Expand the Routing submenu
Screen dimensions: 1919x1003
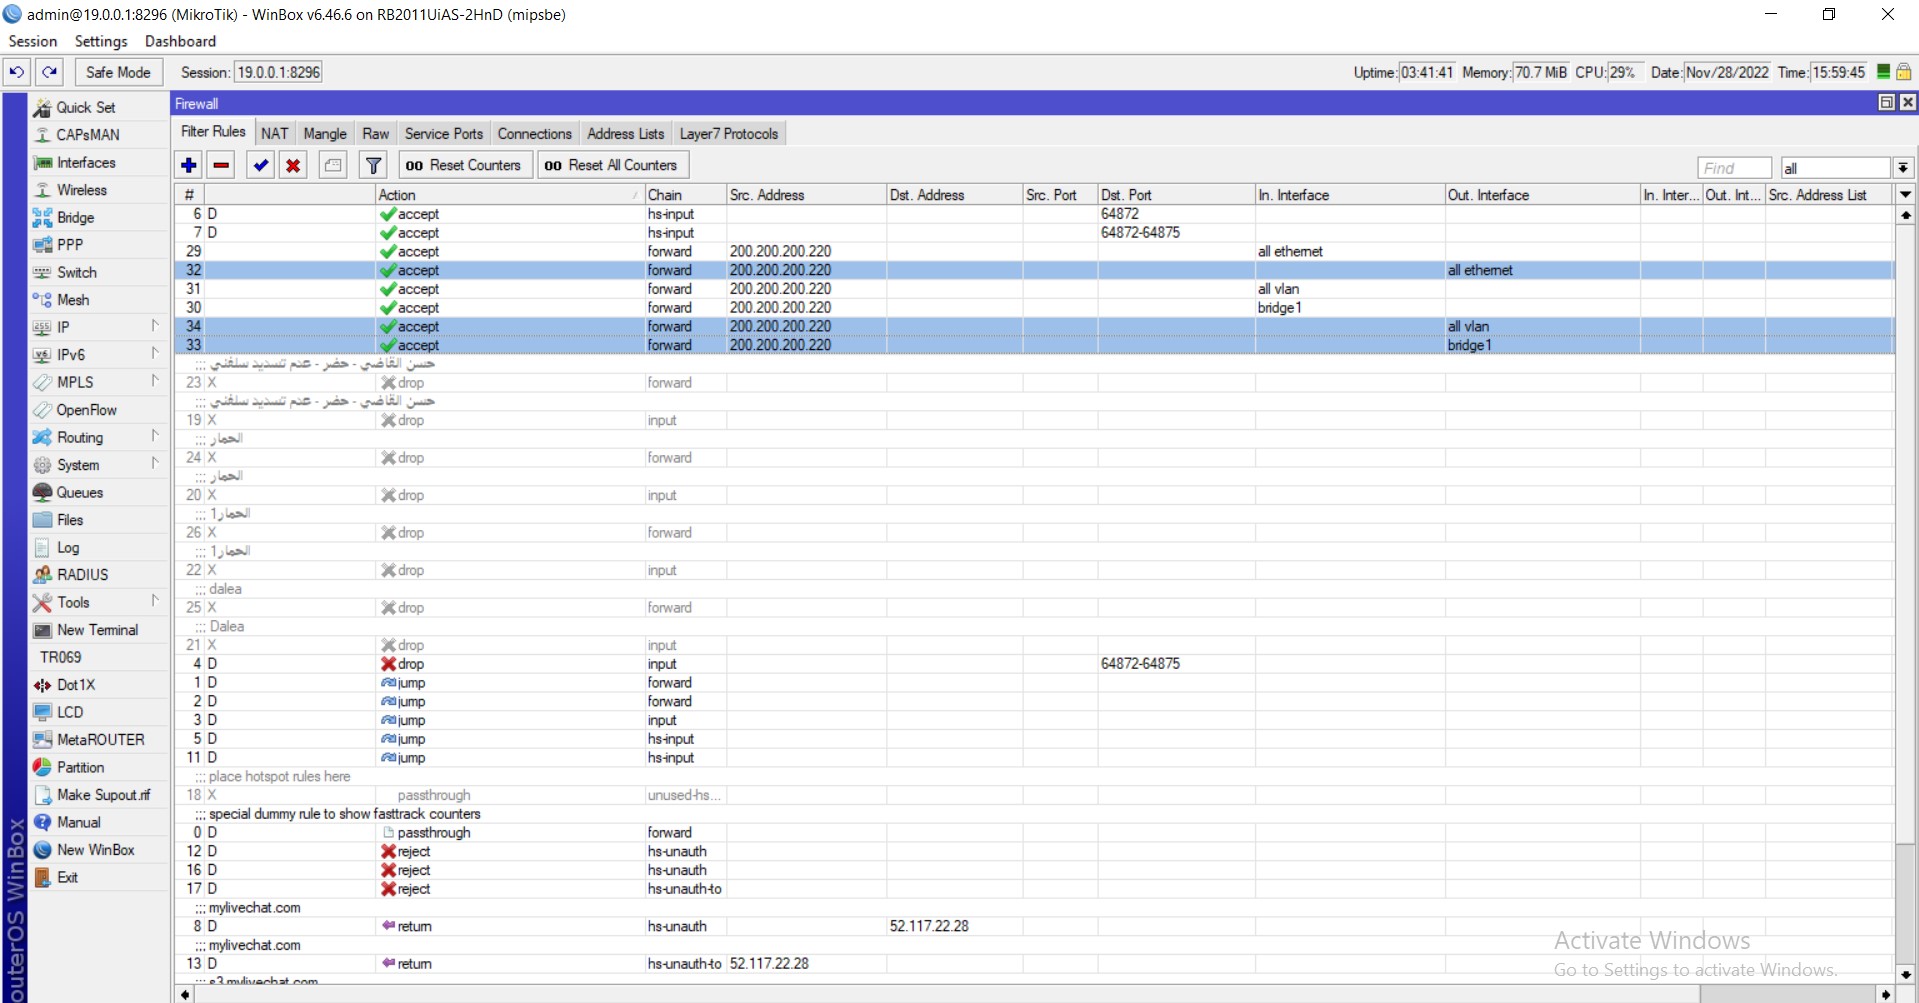[80, 437]
